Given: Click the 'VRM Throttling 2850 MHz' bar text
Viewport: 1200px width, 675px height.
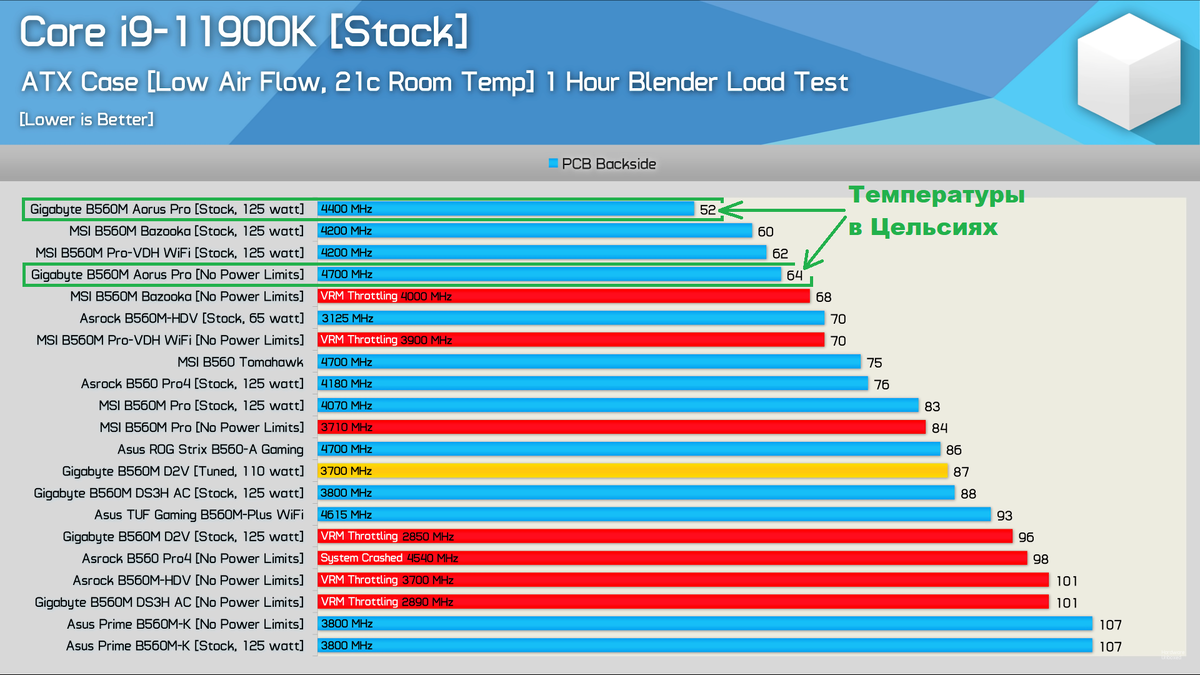Looking at the screenshot, I should pos(387,537).
